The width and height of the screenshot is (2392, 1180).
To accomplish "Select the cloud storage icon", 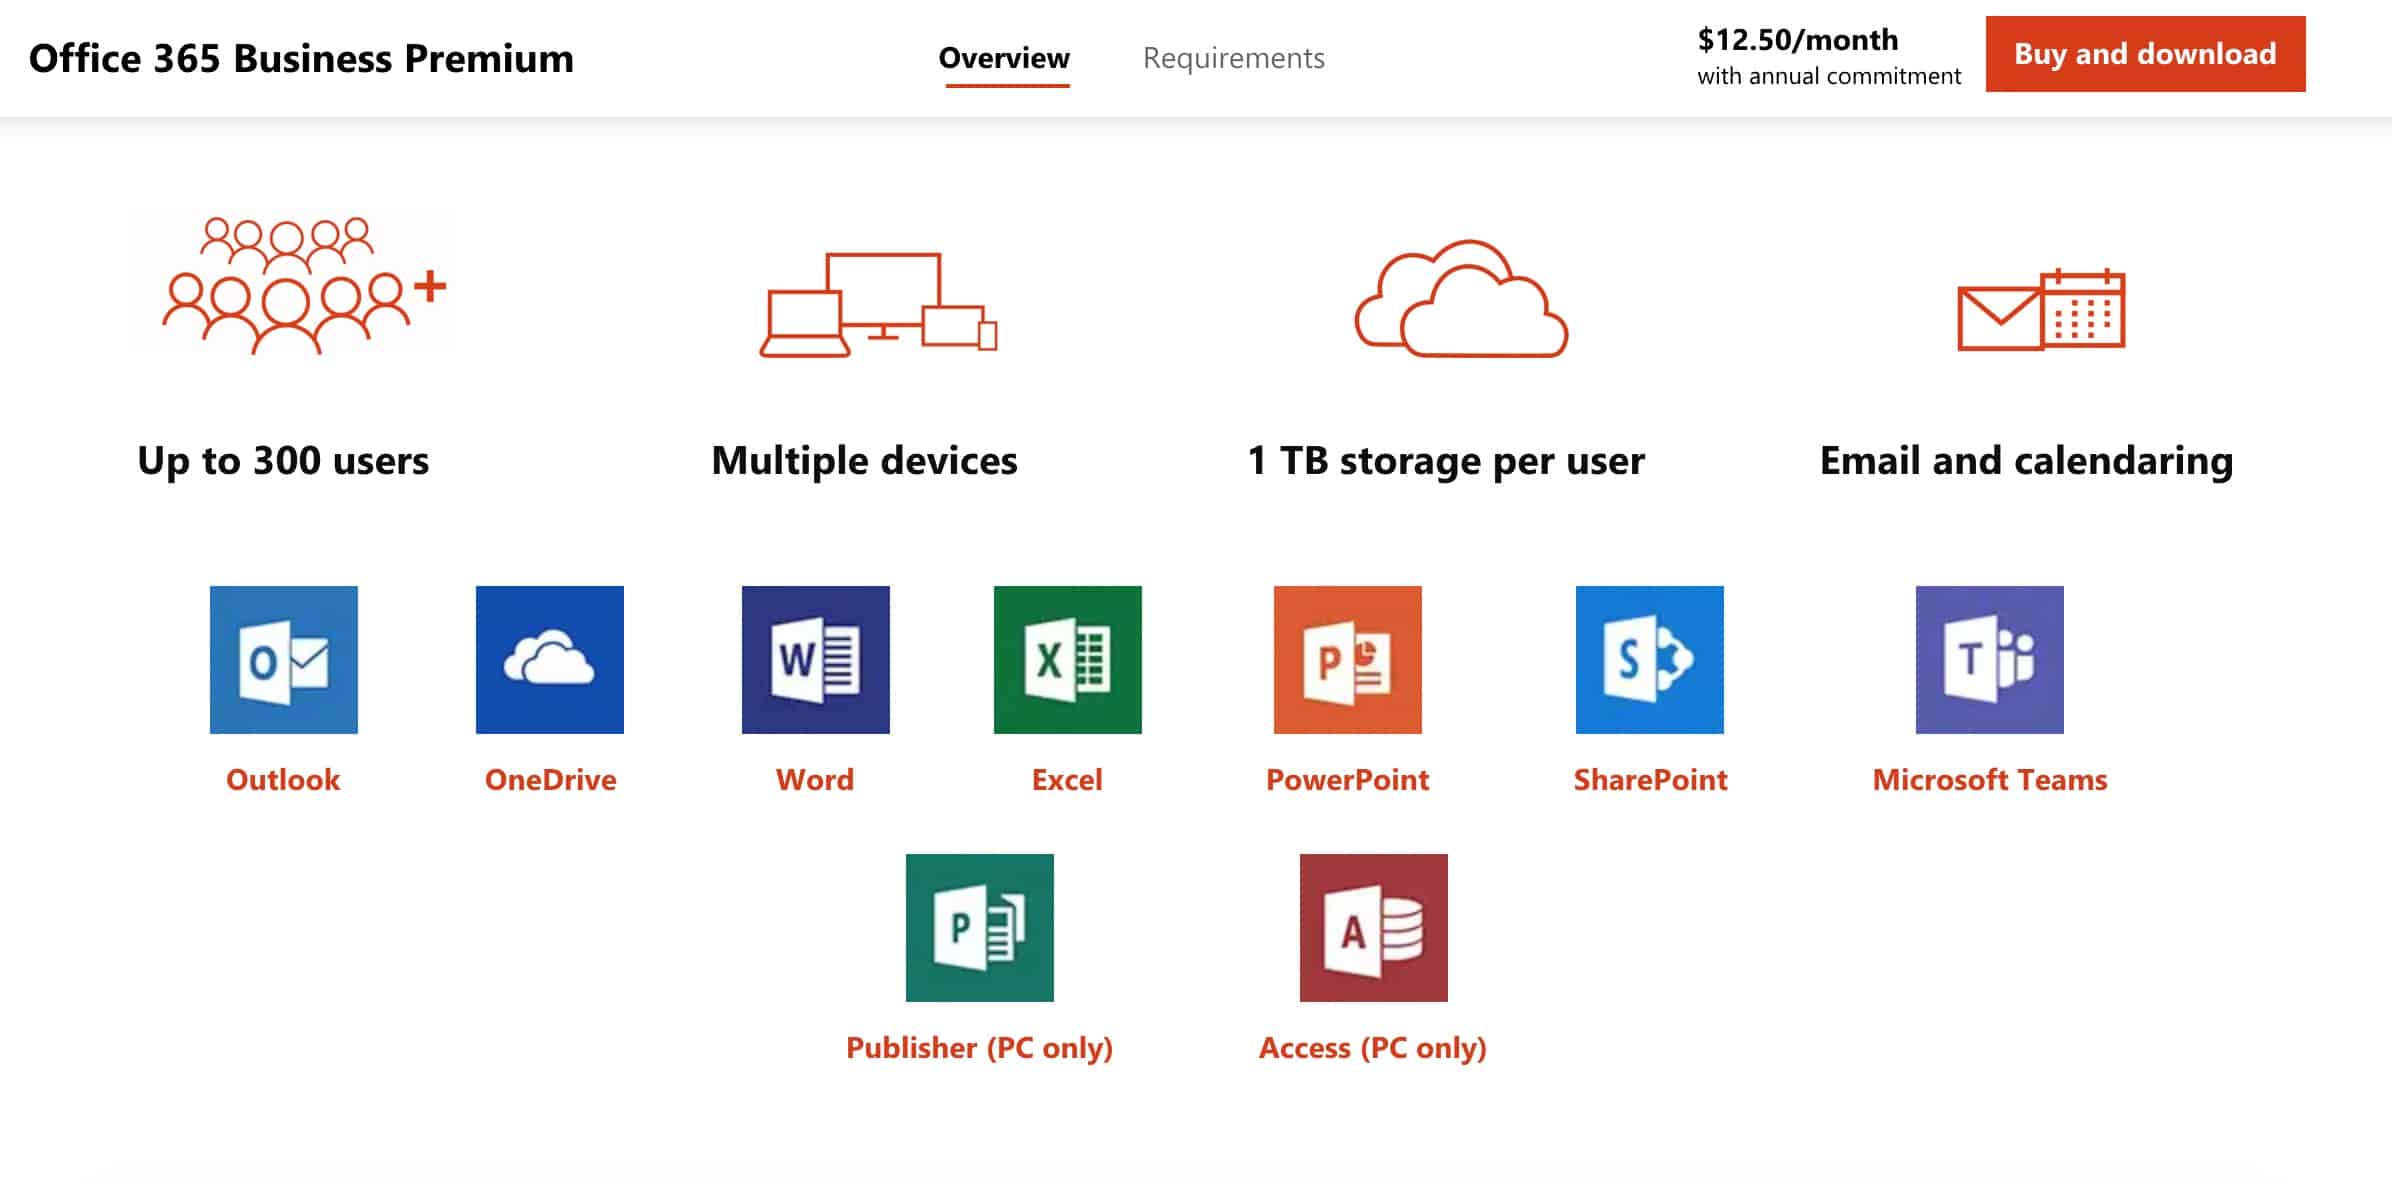I will (x=1461, y=298).
